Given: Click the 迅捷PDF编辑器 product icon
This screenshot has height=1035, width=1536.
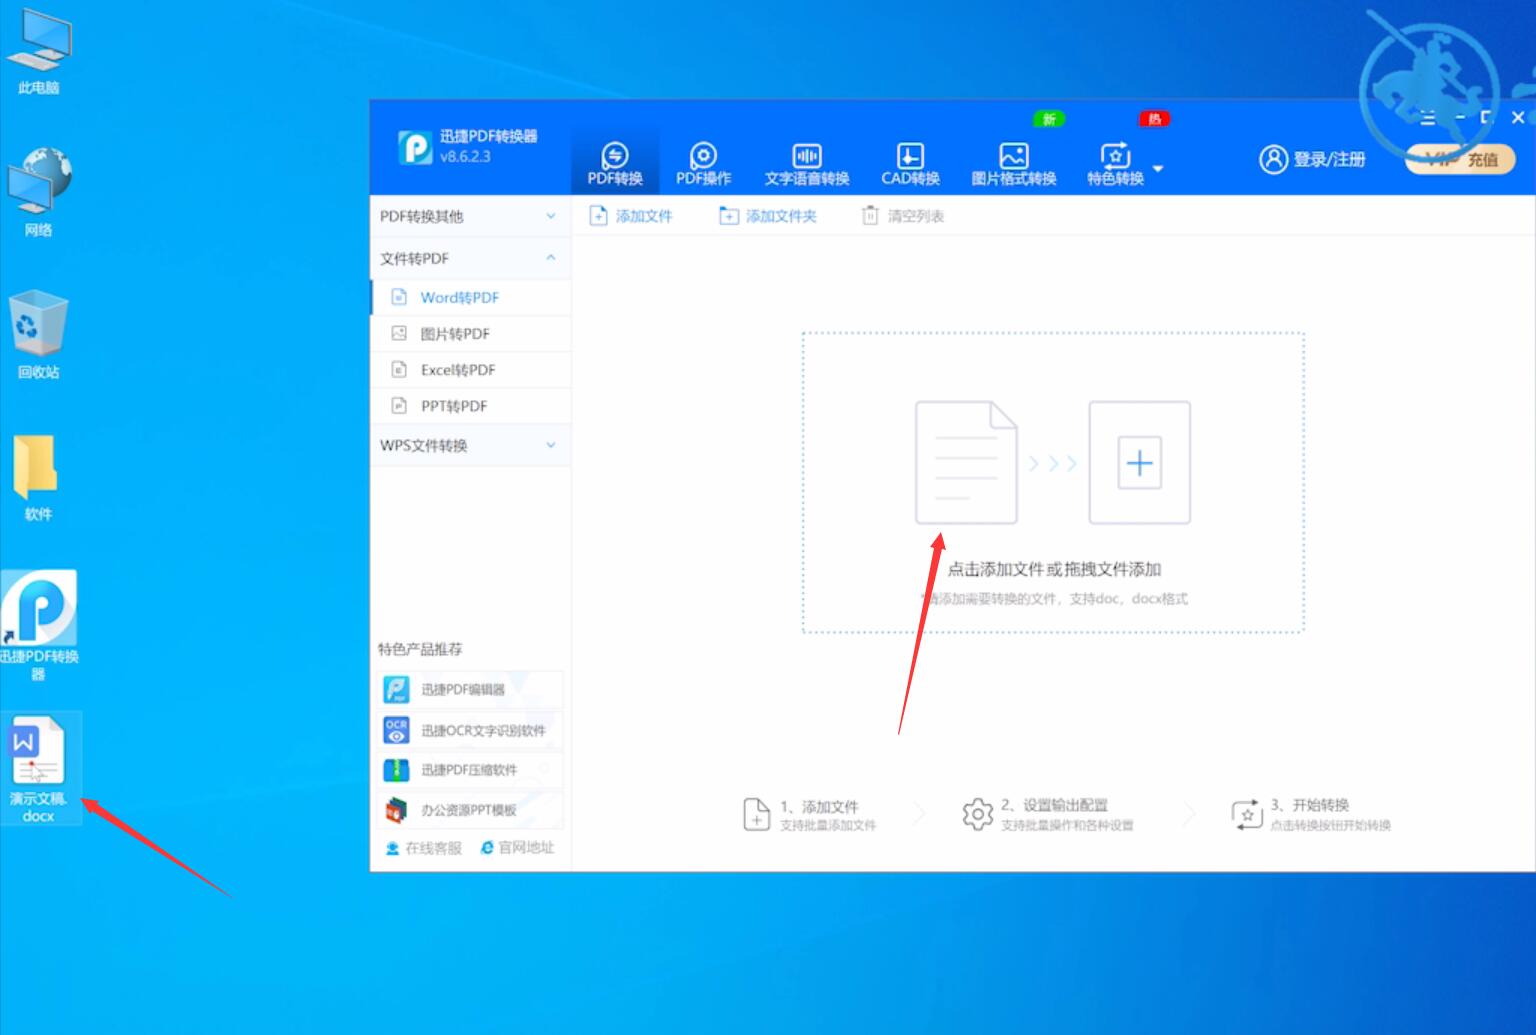Looking at the screenshot, I should (397, 689).
